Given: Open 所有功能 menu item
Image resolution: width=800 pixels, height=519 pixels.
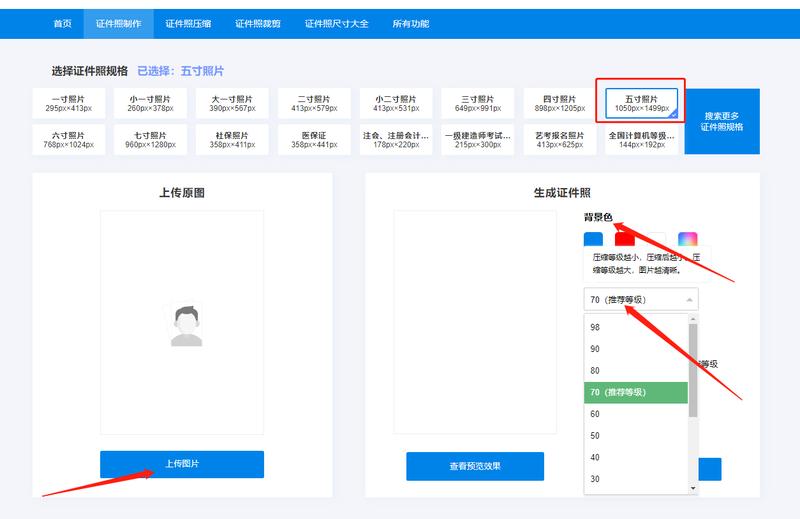Looking at the screenshot, I should (411, 23).
